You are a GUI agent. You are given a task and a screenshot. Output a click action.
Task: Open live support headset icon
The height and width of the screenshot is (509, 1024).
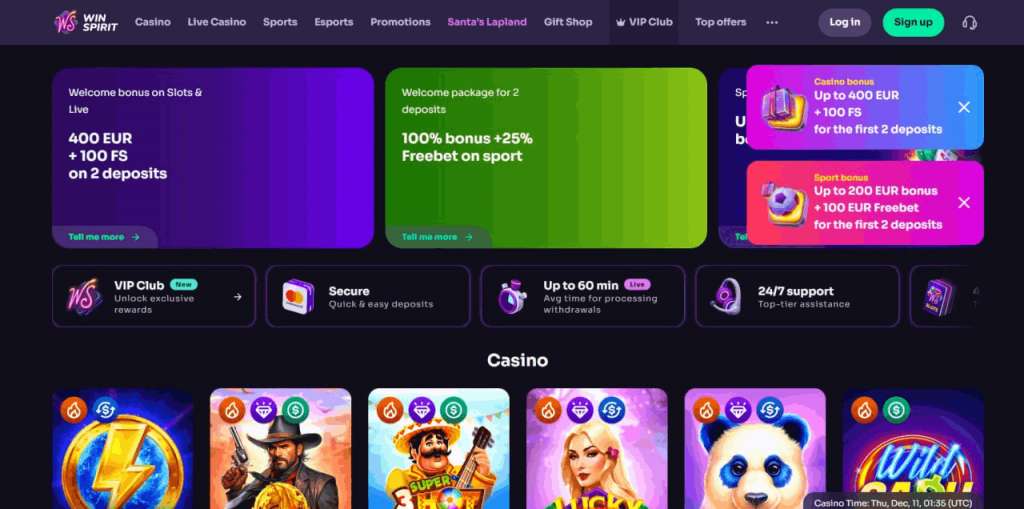tap(969, 22)
